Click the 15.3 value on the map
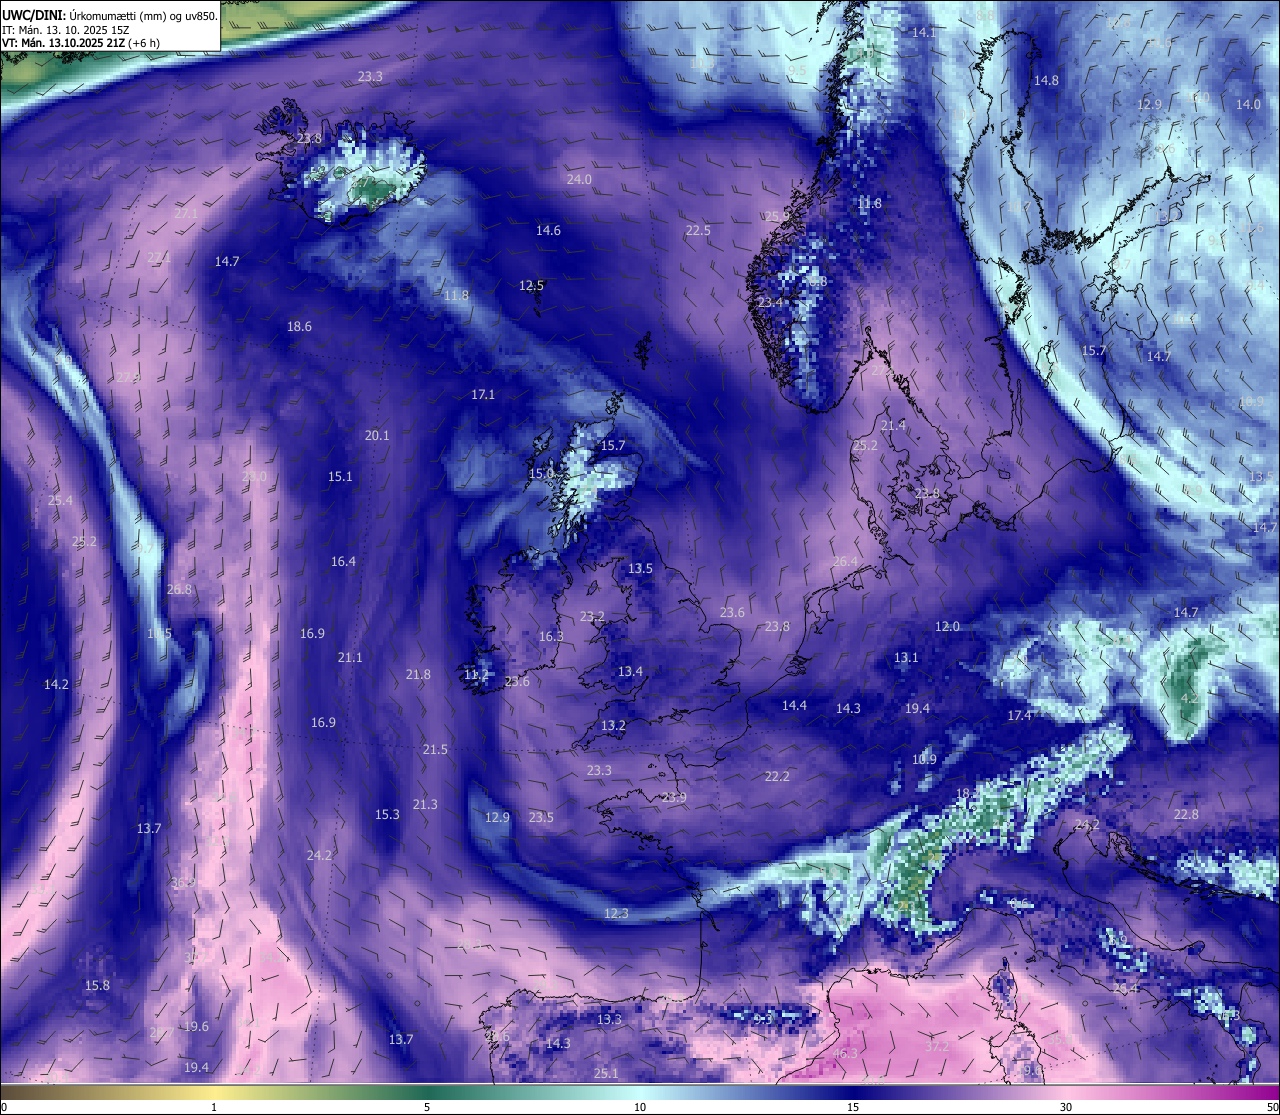The width and height of the screenshot is (1280, 1115). coord(387,814)
